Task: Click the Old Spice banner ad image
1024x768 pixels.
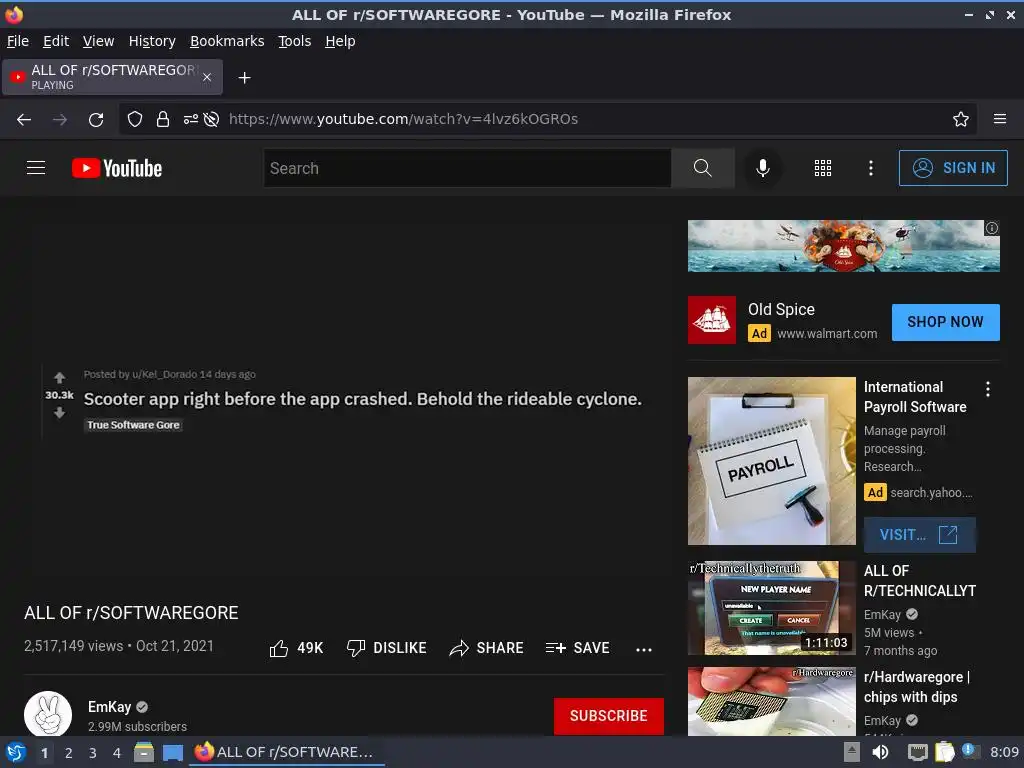Action: click(844, 246)
